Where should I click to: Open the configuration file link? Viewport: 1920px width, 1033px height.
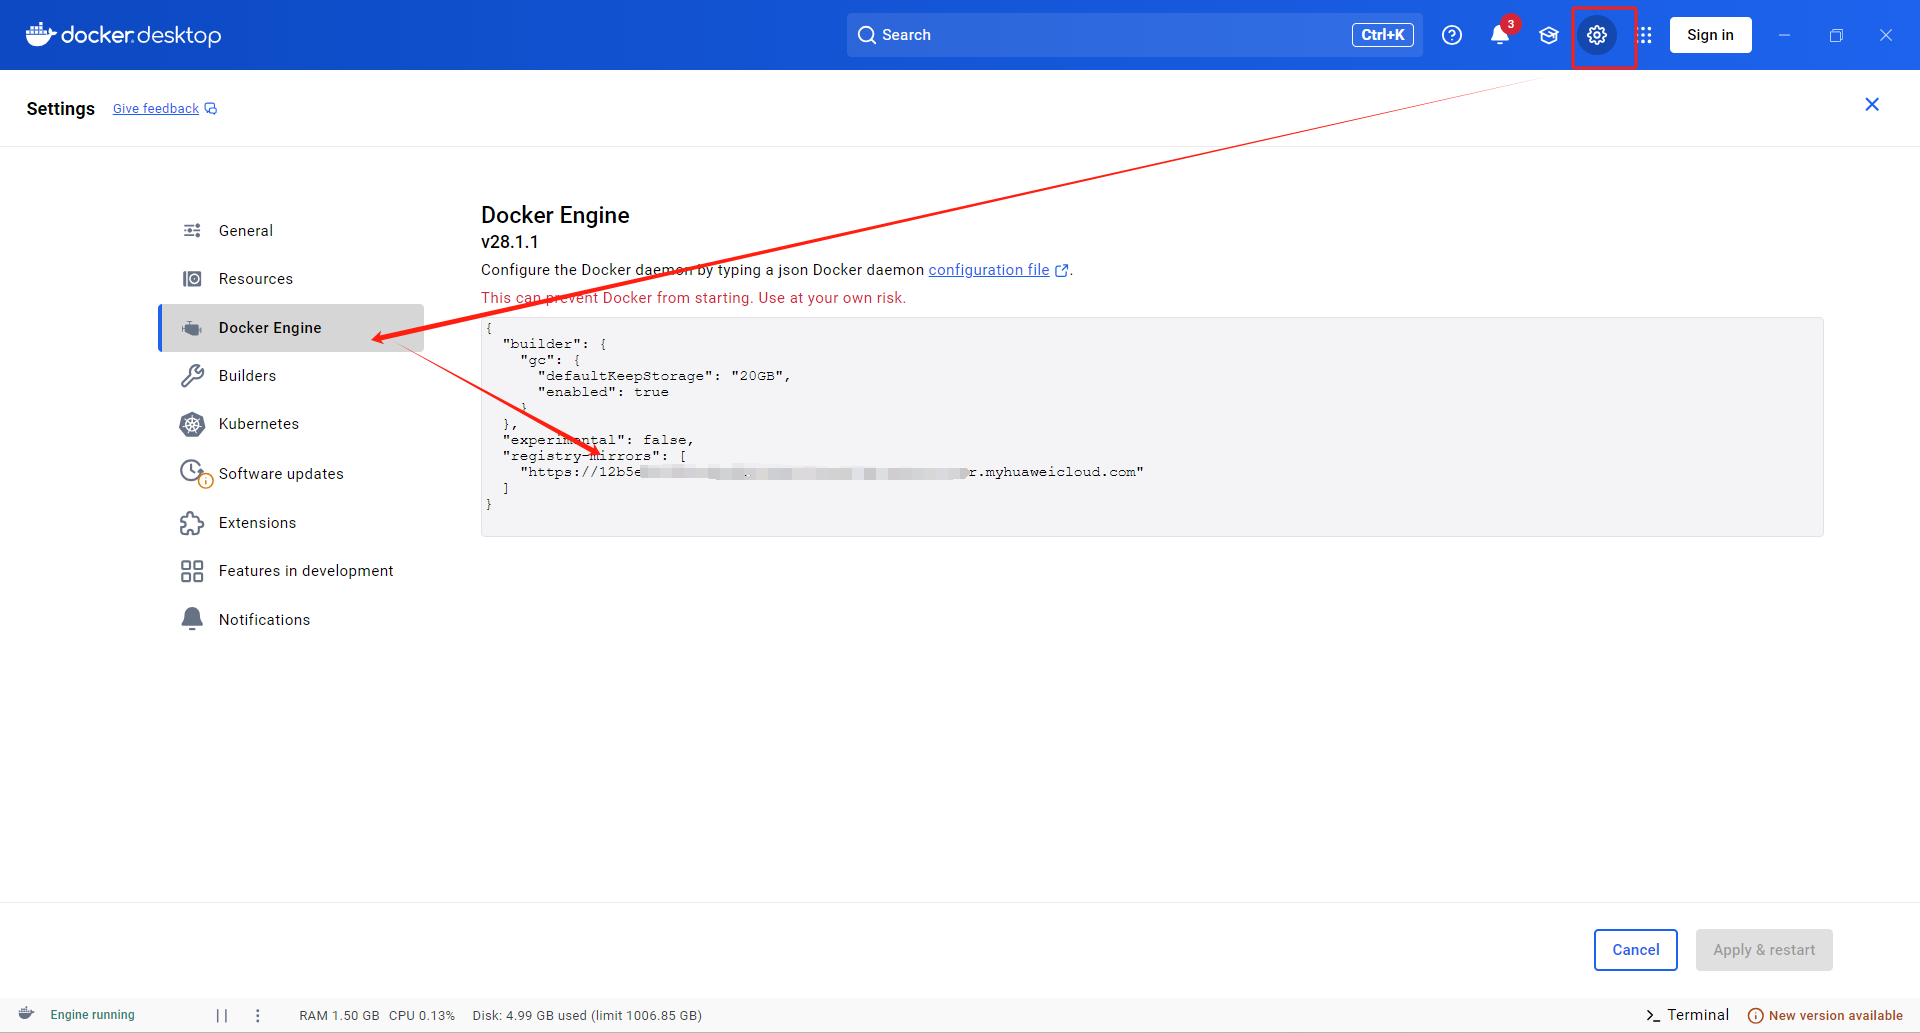pos(989,270)
